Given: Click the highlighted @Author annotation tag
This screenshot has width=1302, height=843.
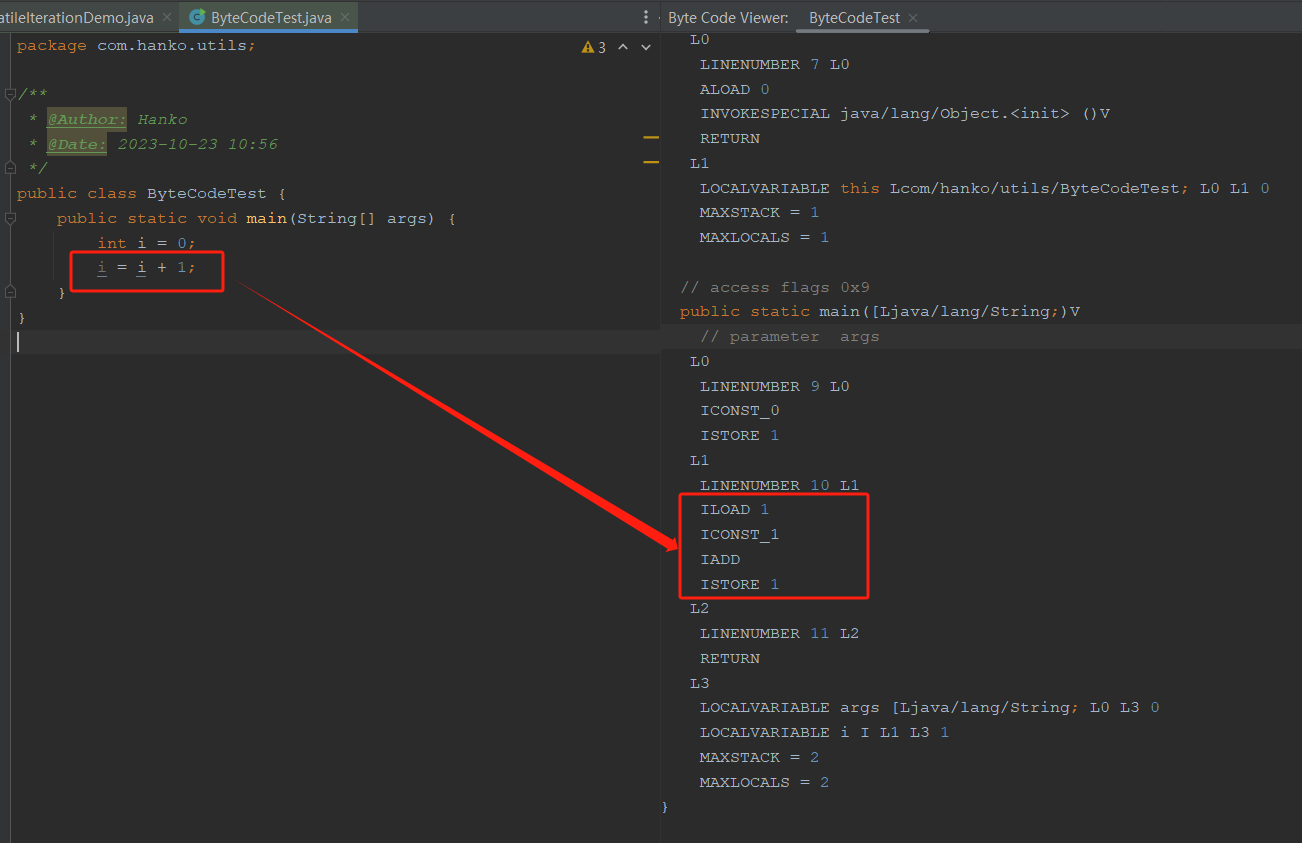Looking at the screenshot, I should click(x=86, y=118).
